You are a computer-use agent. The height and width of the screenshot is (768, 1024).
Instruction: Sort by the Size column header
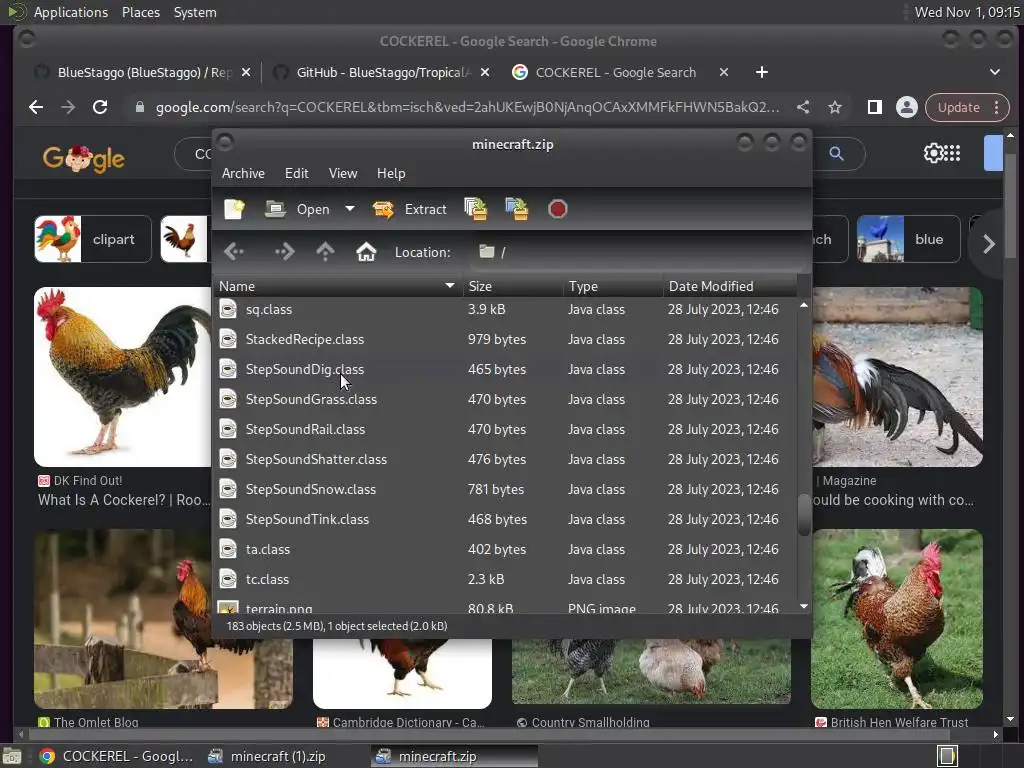point(513,286)
